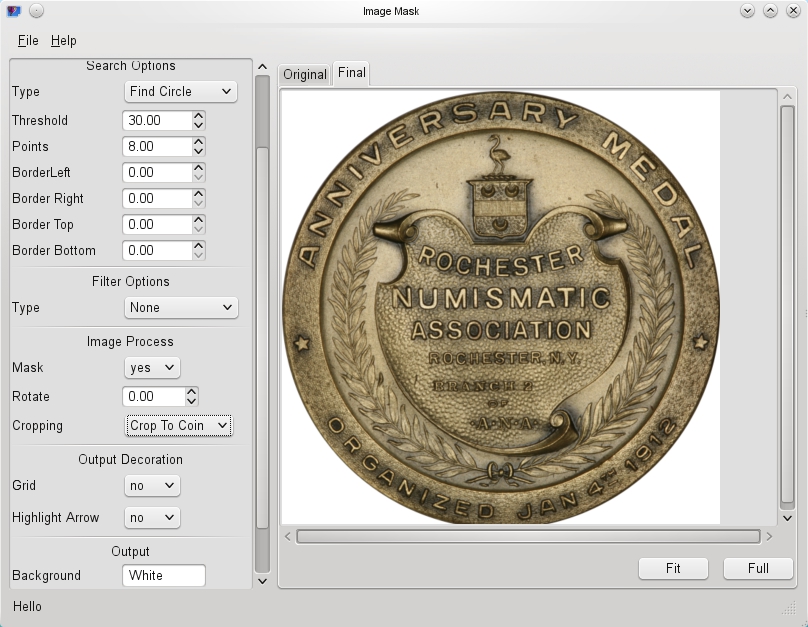
Task: Increase the BorderLeft value
Action: click(199, 168)
